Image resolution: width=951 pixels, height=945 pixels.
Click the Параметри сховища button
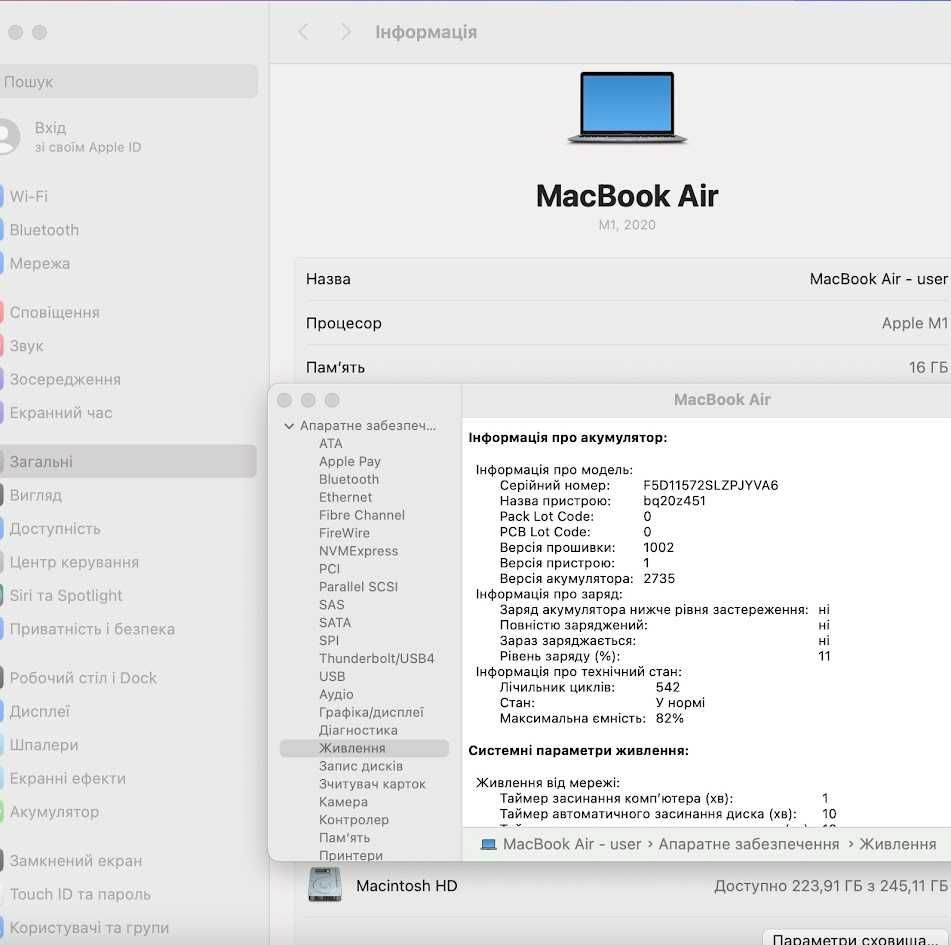point(857,938)
